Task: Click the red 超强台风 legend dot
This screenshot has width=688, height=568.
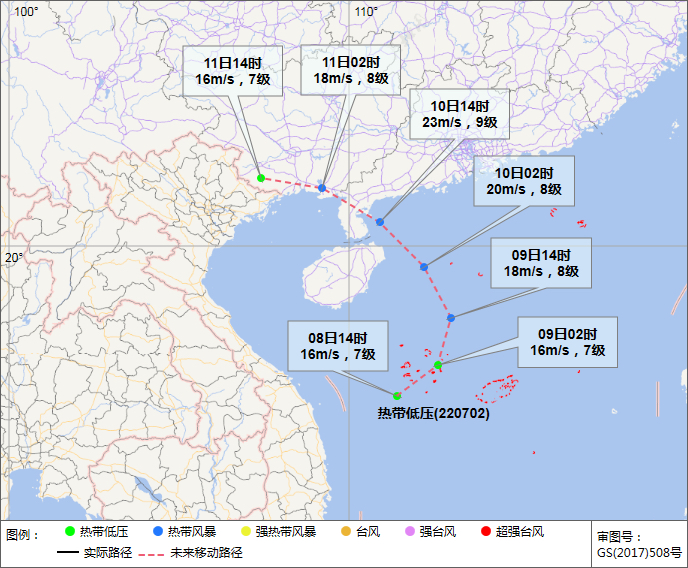Action: click(486, 531)
